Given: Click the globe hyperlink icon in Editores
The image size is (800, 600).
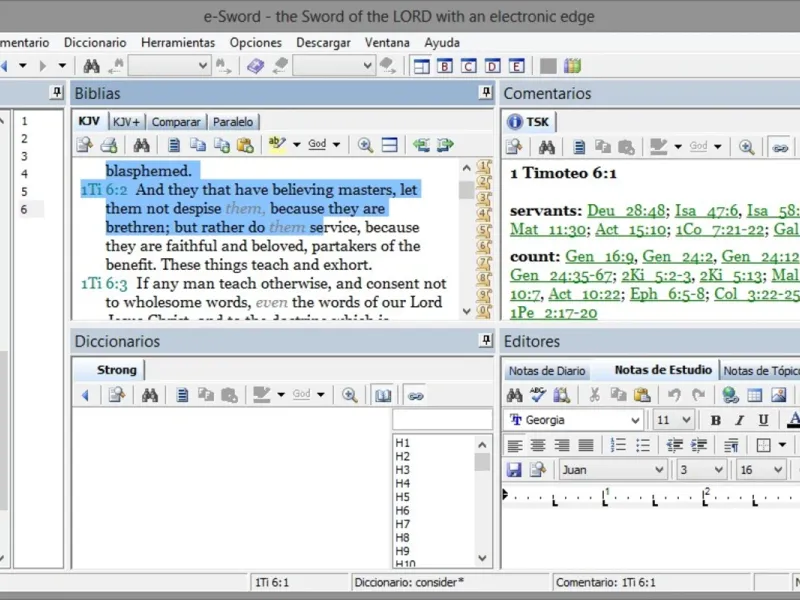Looking at the screenshot, I should click(x=730, y=394).
